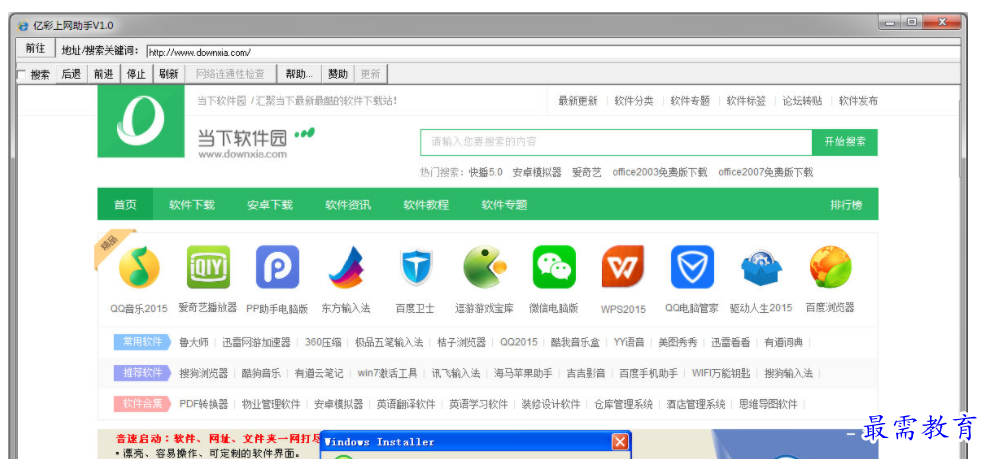Open the 排行榜 nav item
985x459 pixels.
846,205
